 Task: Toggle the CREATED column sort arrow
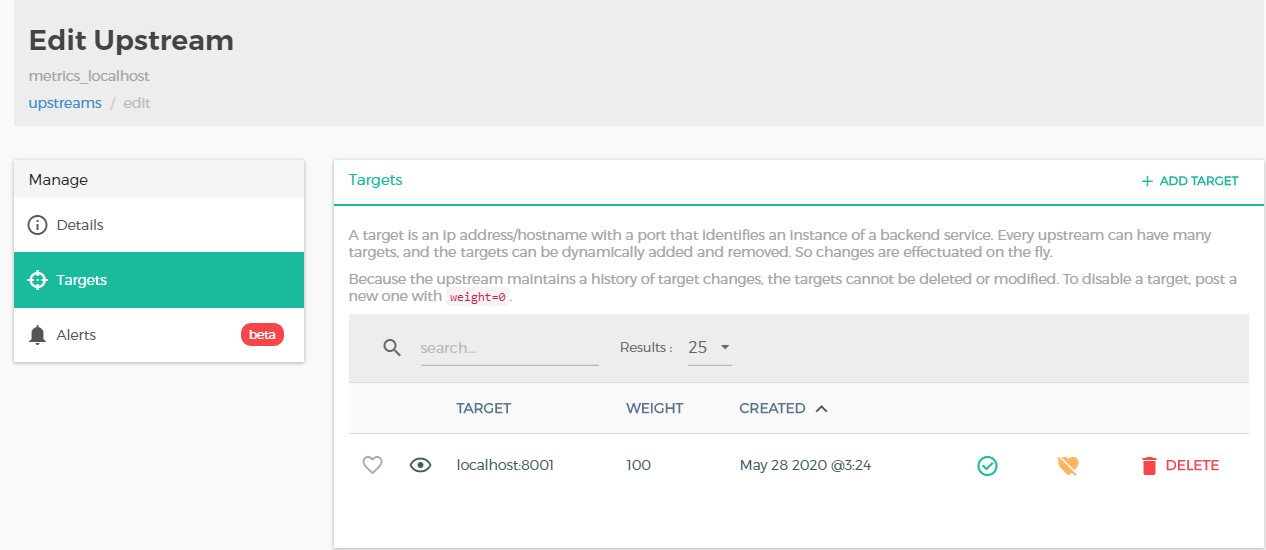pyautogui.click(x=821, y=408)
